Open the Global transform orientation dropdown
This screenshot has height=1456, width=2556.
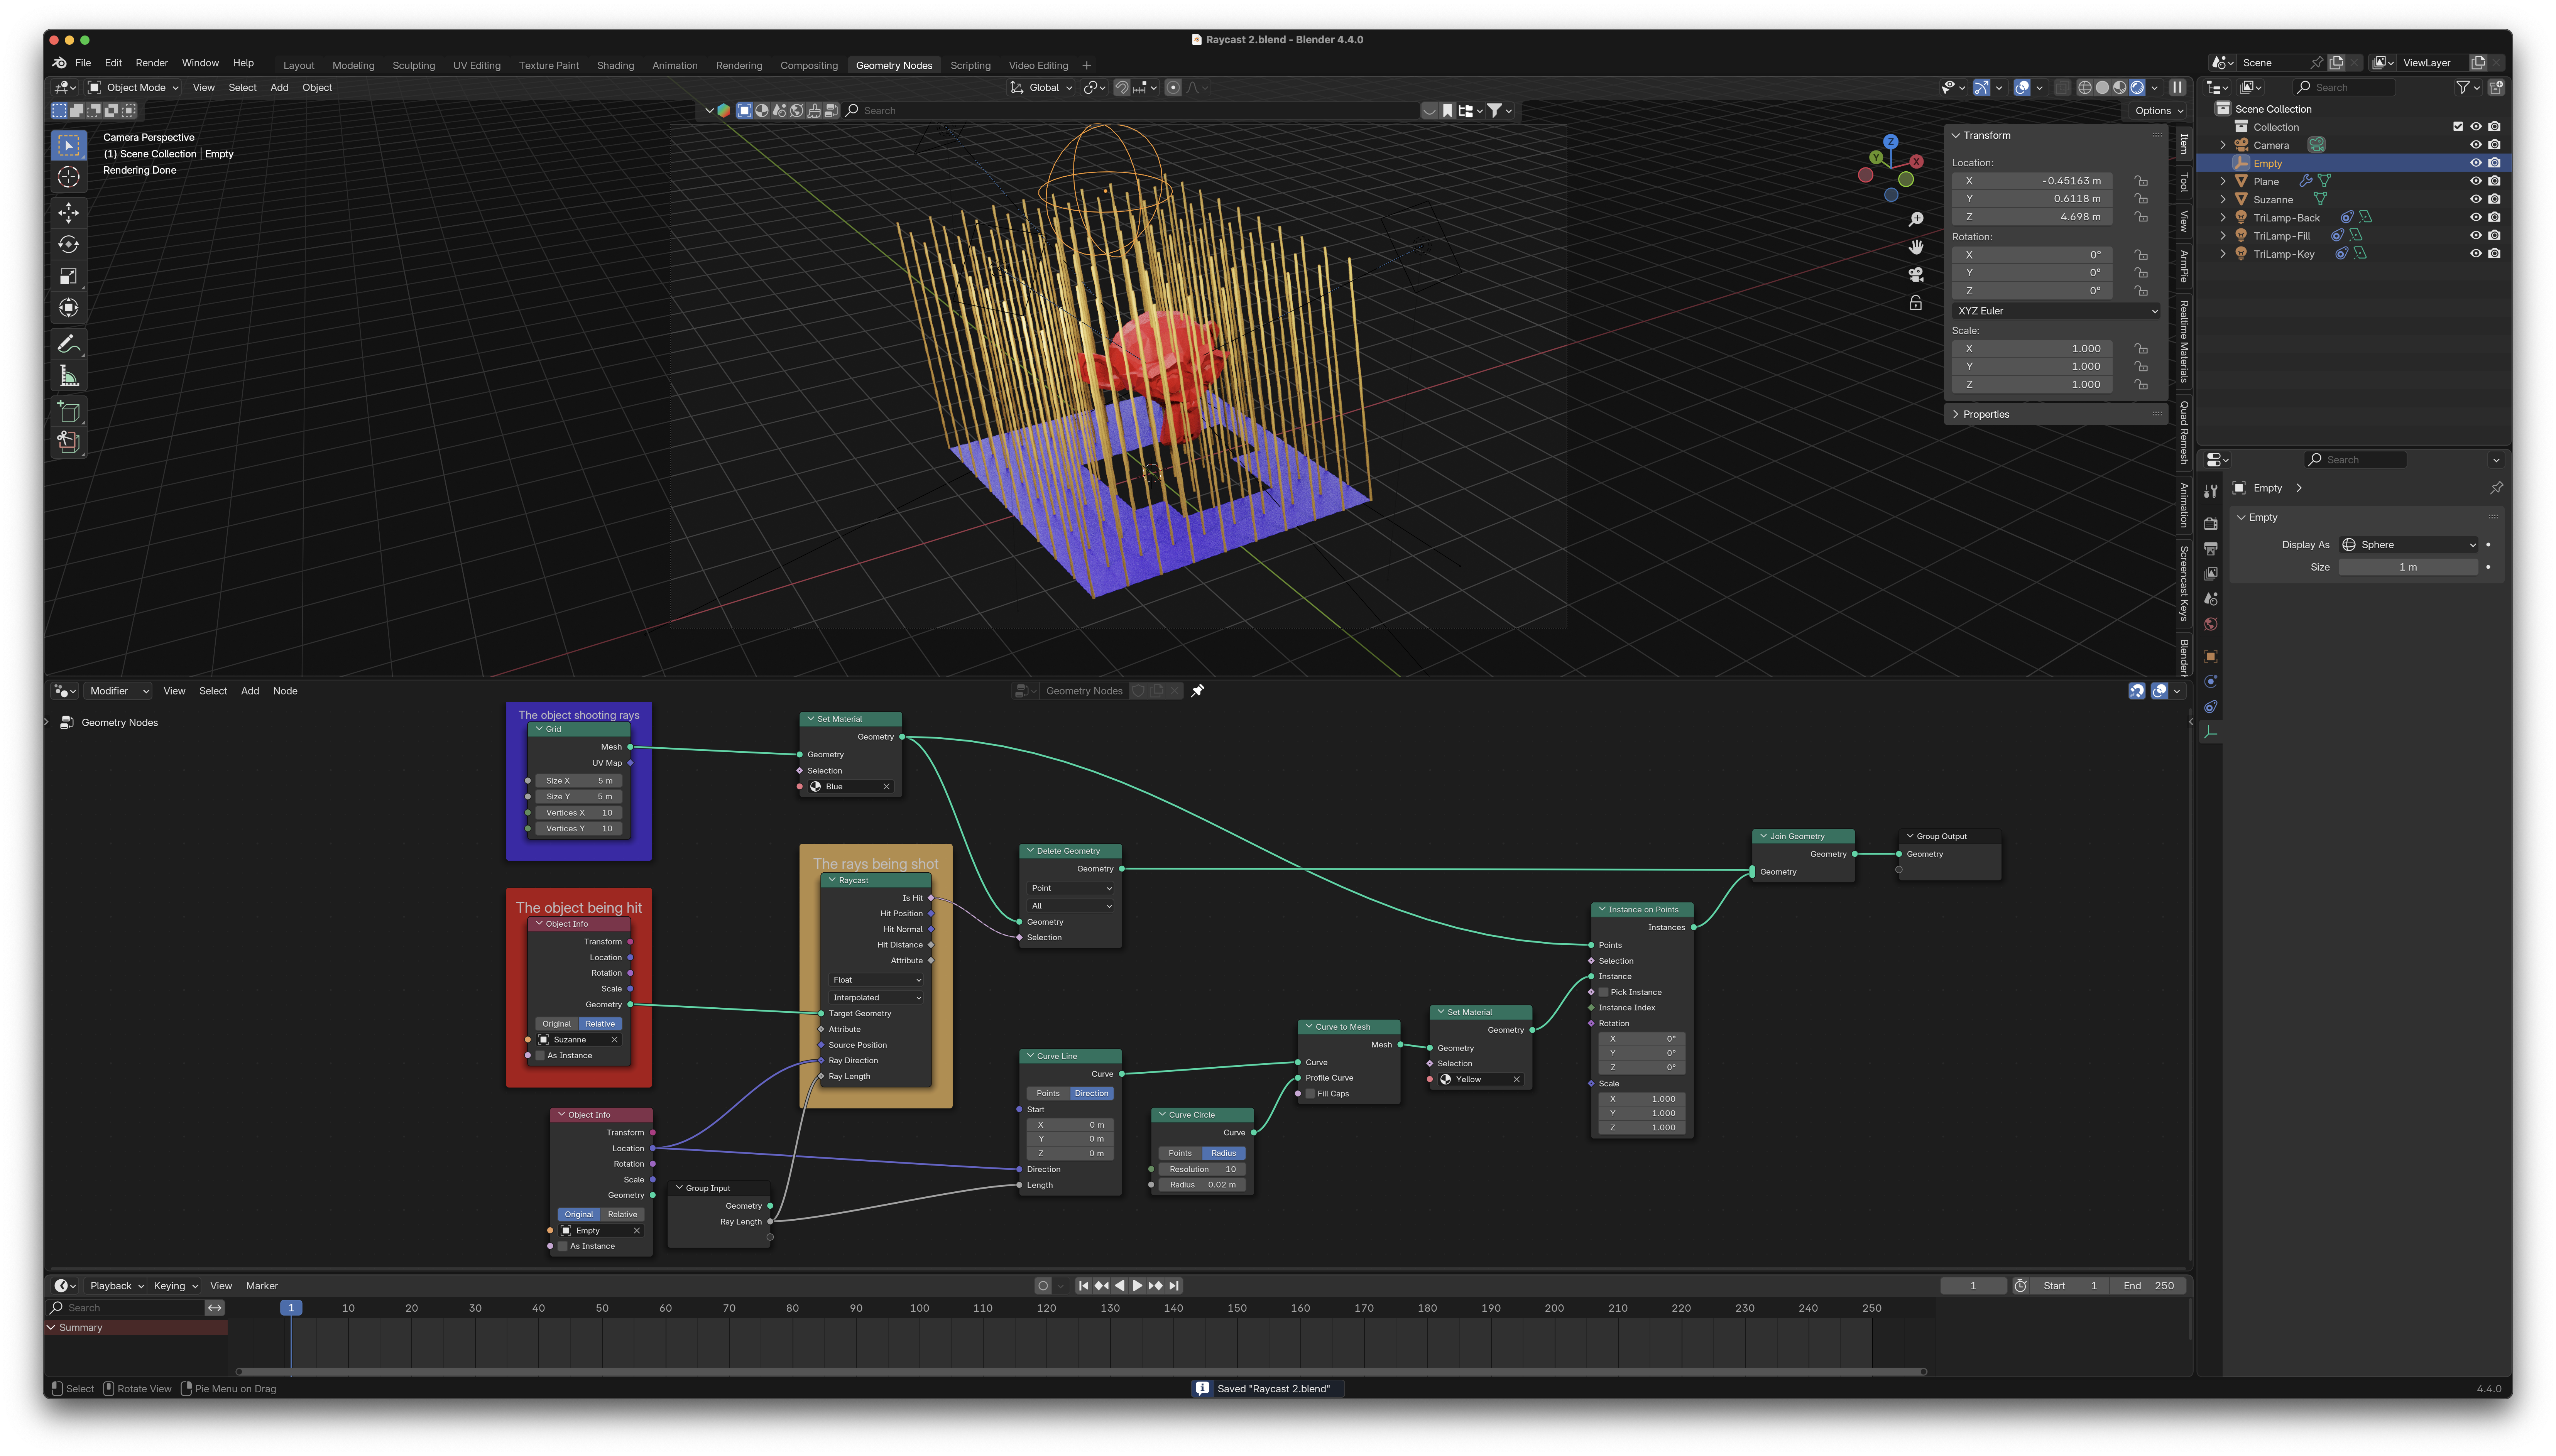pos(1042,88)
